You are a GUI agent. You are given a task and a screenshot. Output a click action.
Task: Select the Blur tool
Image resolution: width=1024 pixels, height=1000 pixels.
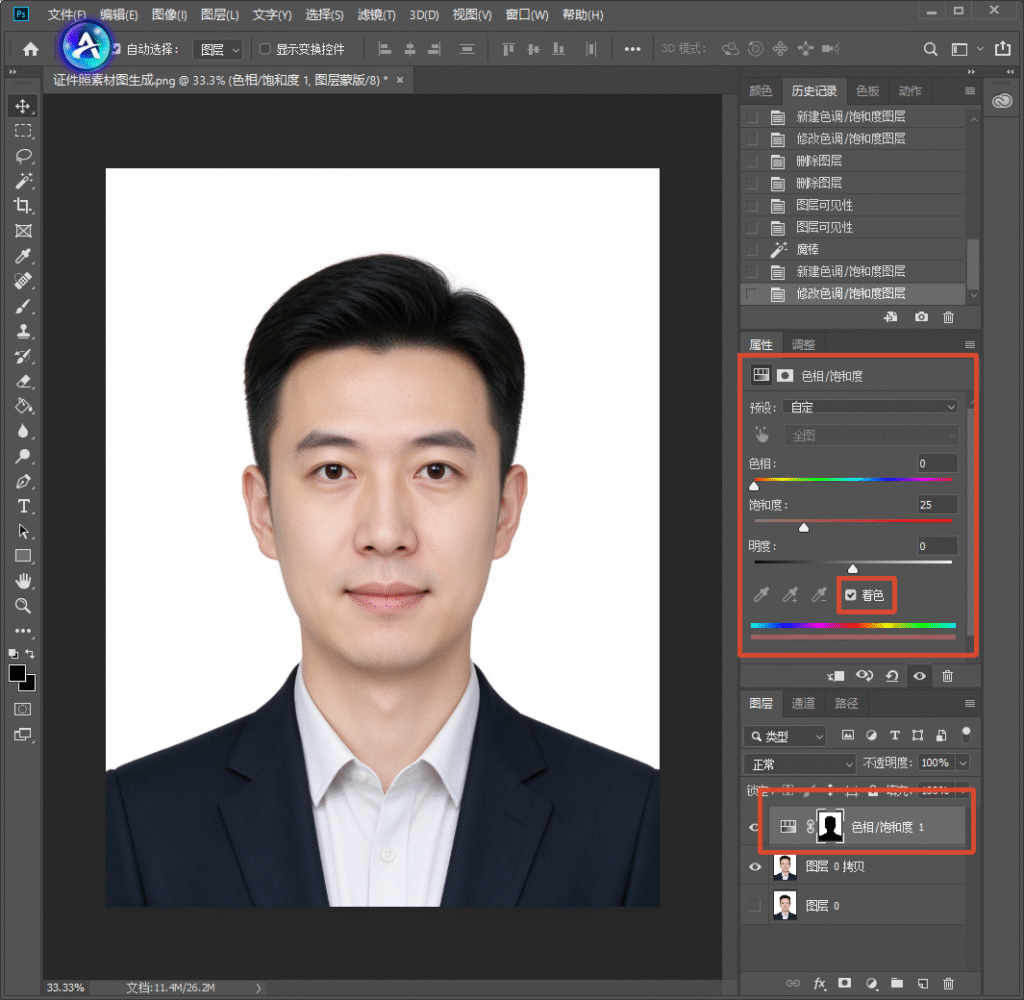coord(23,431)
